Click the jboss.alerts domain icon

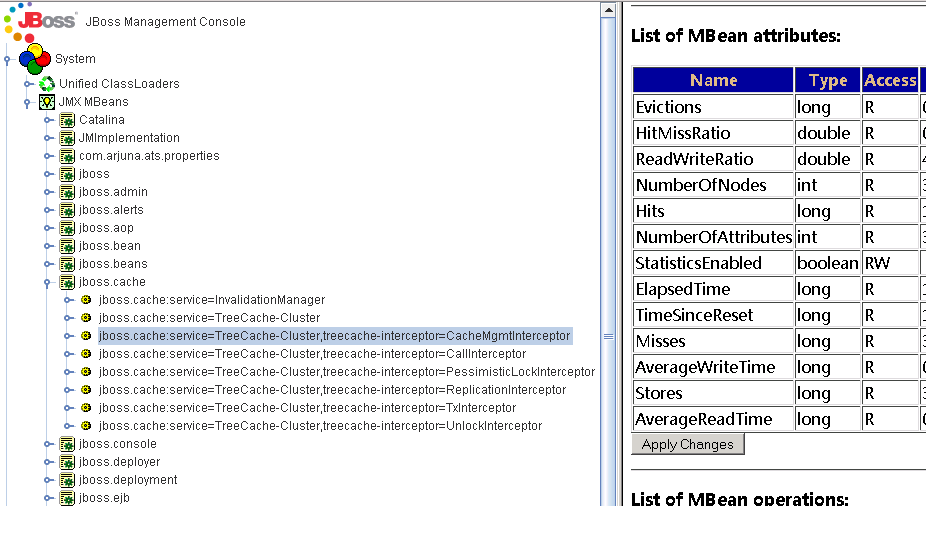(67, 210)
